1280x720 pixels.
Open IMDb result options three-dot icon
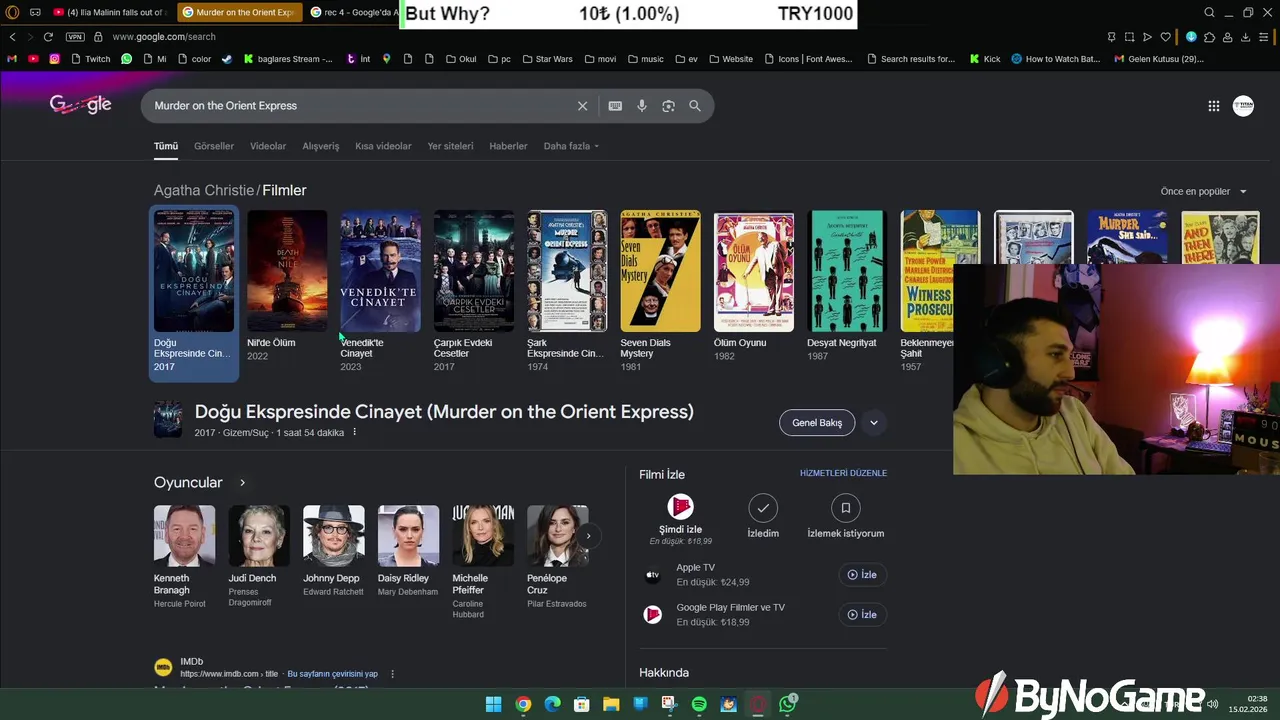[392, 674]
